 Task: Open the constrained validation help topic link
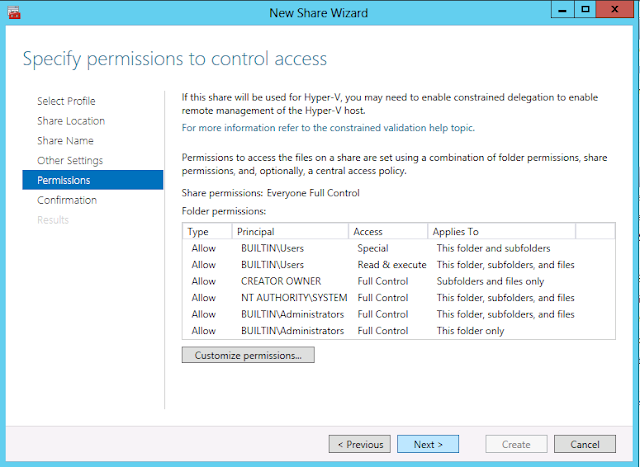(328, 128)
